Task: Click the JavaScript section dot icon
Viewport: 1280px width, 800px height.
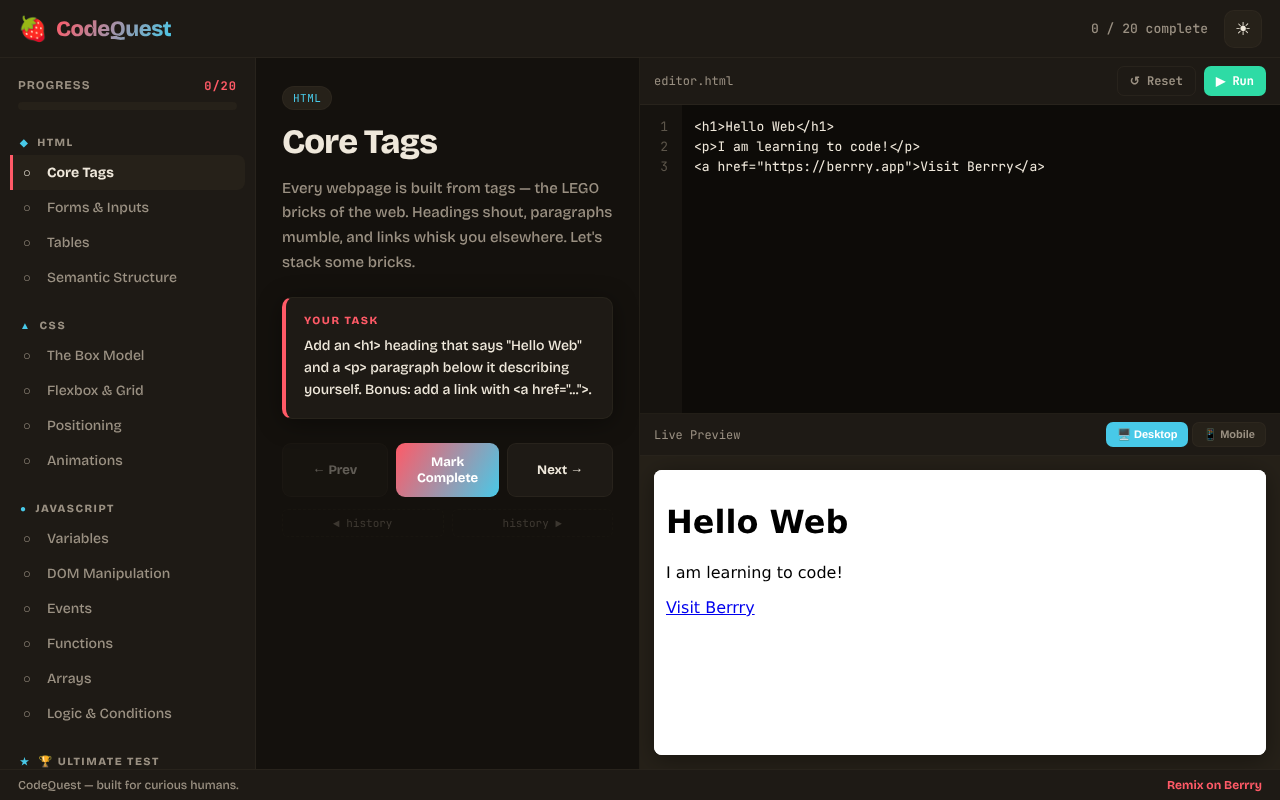Action: point(23,508)
